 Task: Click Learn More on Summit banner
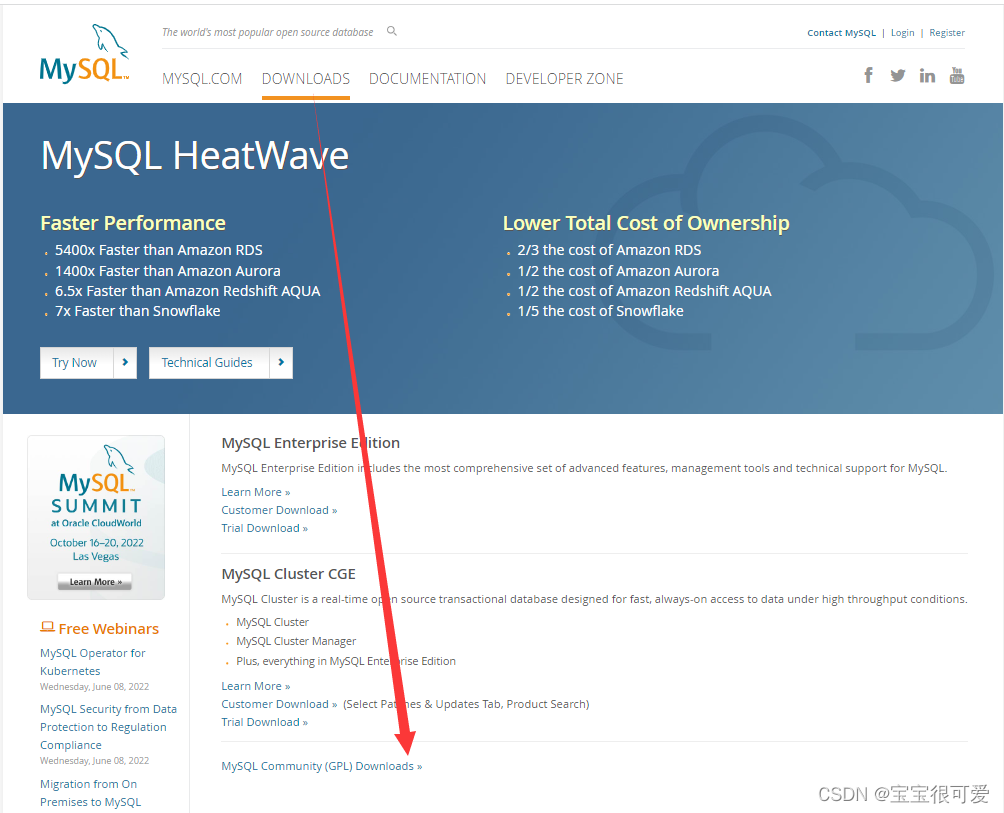[95, 581]
